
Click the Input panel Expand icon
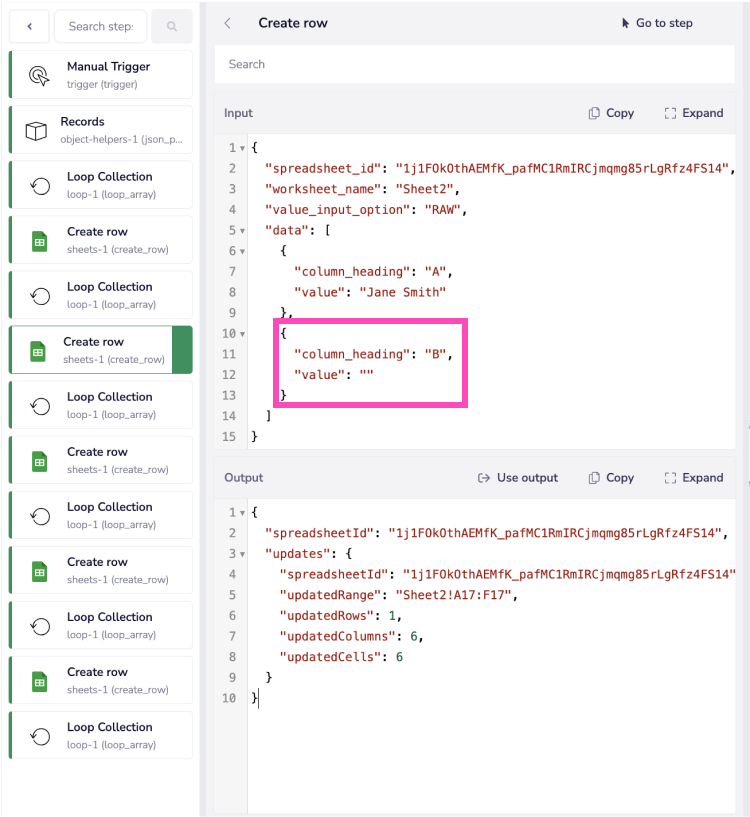pos(670,113)
